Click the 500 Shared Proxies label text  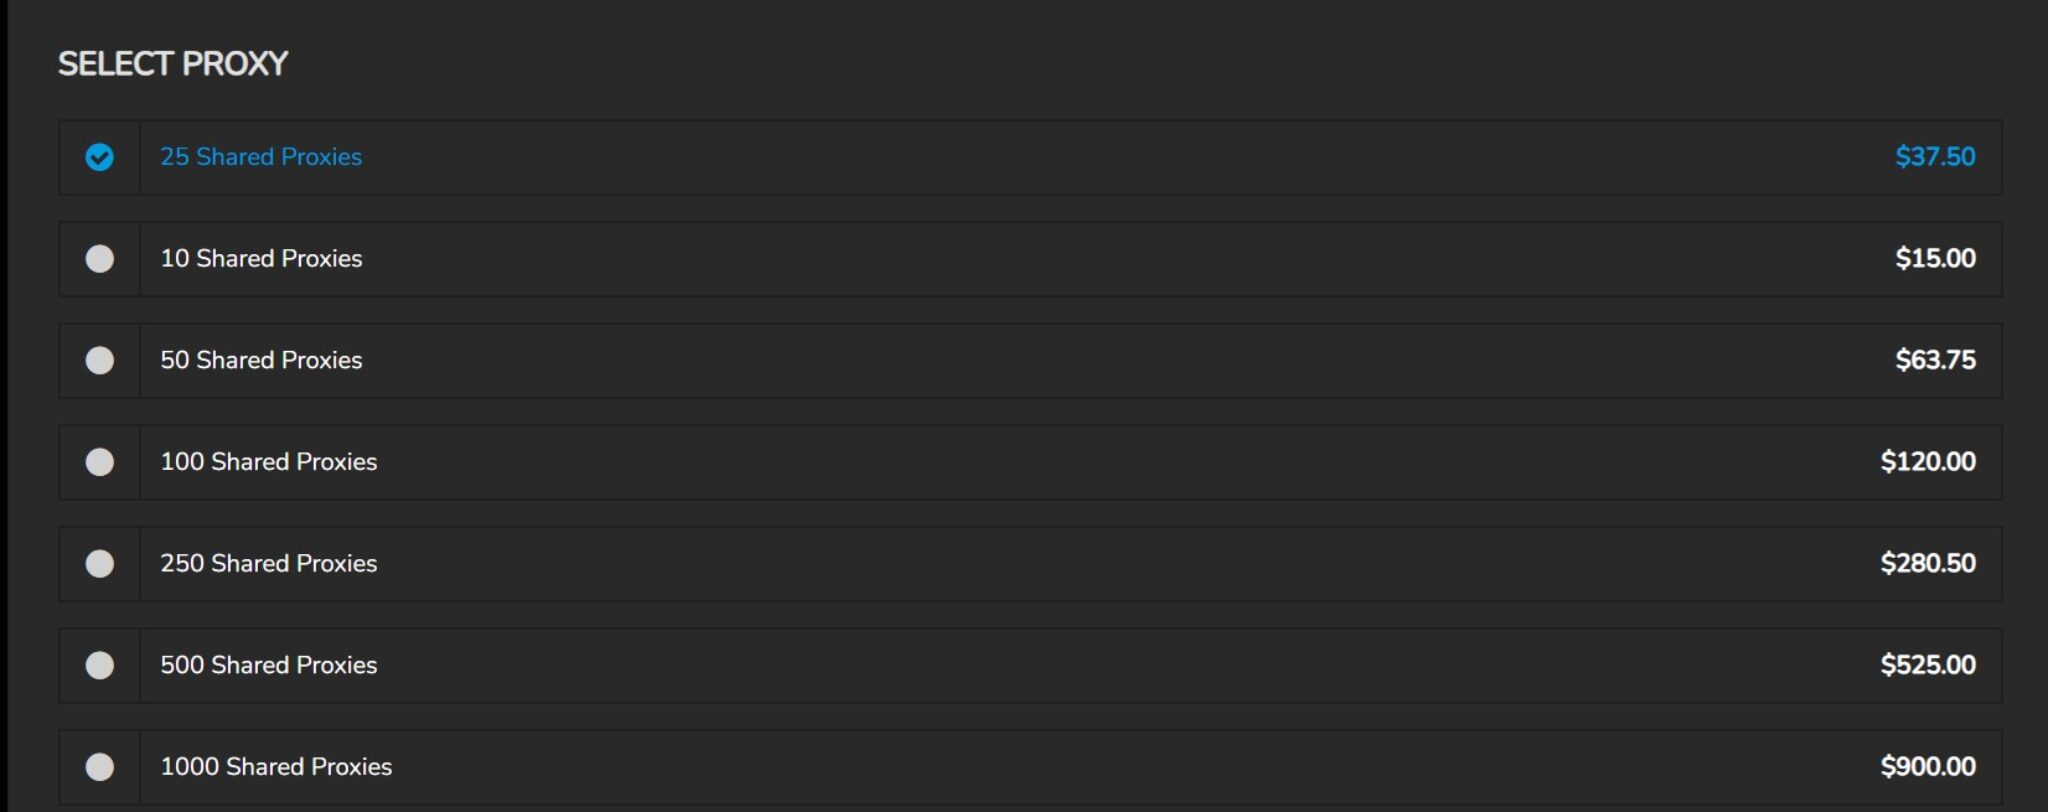pyautogui.click(x=268, y=665)
